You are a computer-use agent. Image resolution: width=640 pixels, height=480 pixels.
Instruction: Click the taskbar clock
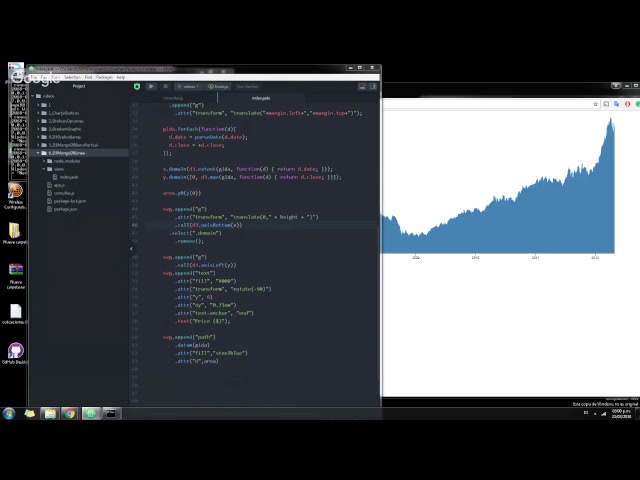click(x=621, y=414)
